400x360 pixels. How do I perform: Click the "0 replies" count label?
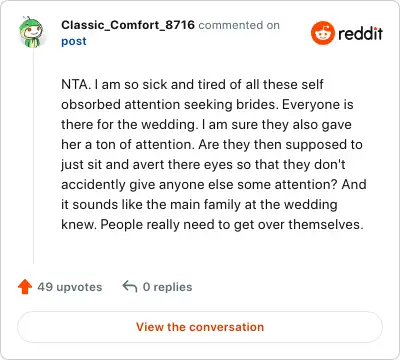[167, 287]
